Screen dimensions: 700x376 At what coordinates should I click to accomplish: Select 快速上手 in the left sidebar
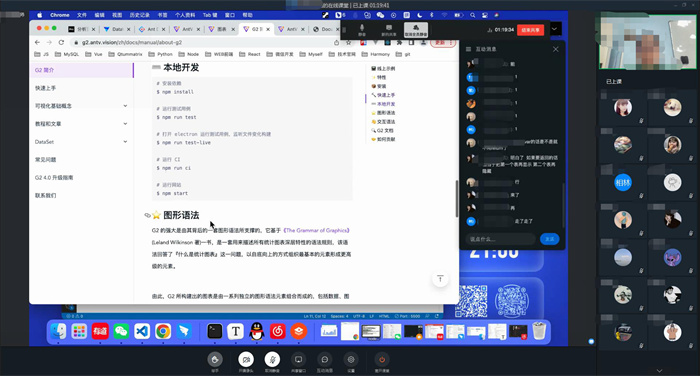tap(46, 88)
